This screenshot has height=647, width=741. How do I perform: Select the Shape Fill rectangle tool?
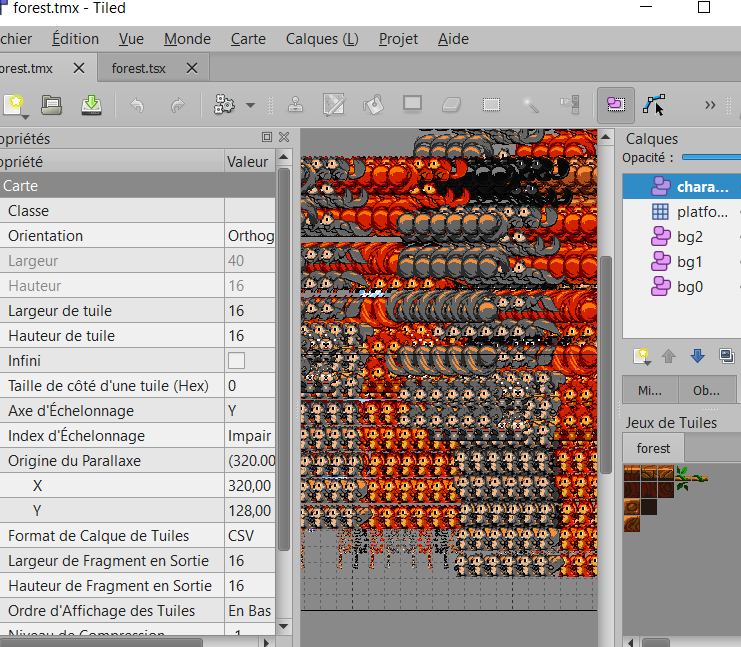coord(413,104)
